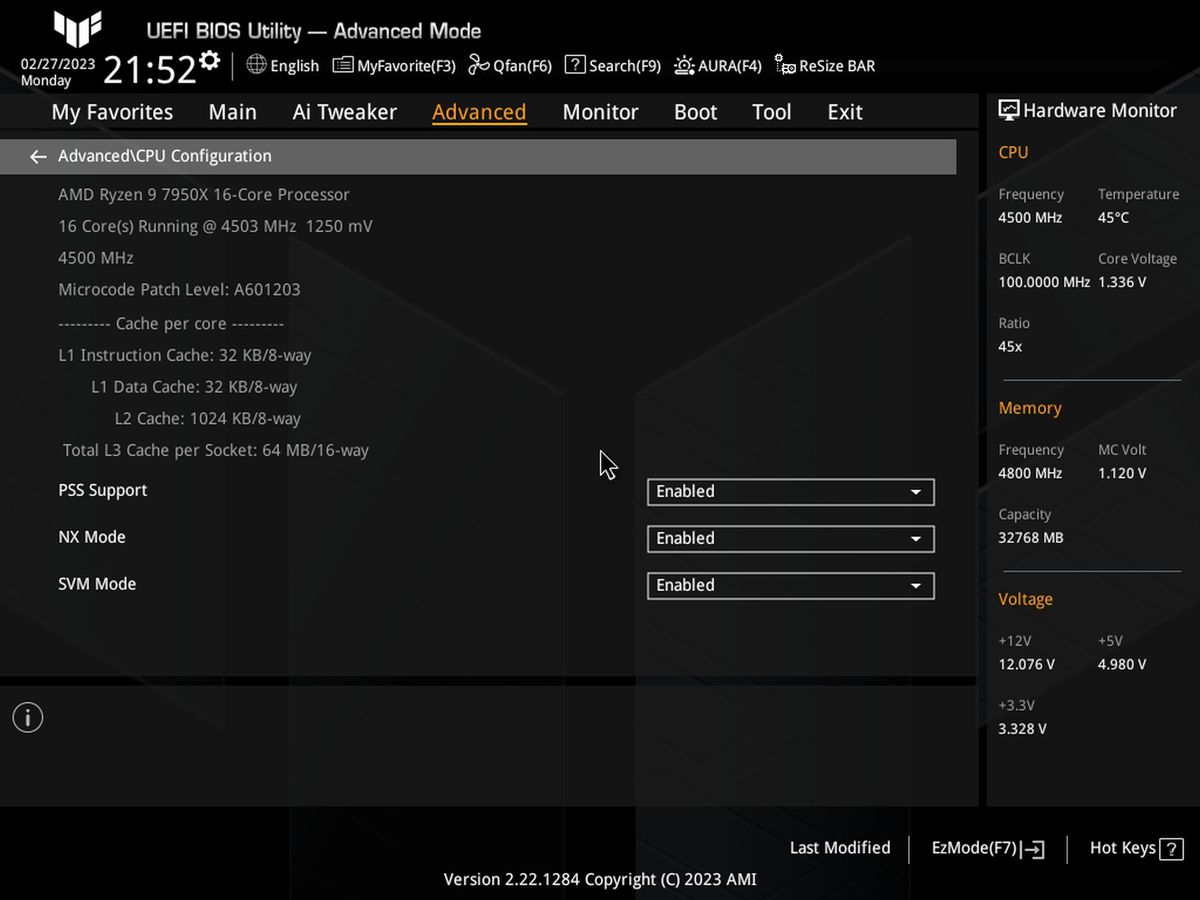Click the Hot Keys question mark icon
The height and width of the screenshot is (900, 1200).
[1171, 848]
